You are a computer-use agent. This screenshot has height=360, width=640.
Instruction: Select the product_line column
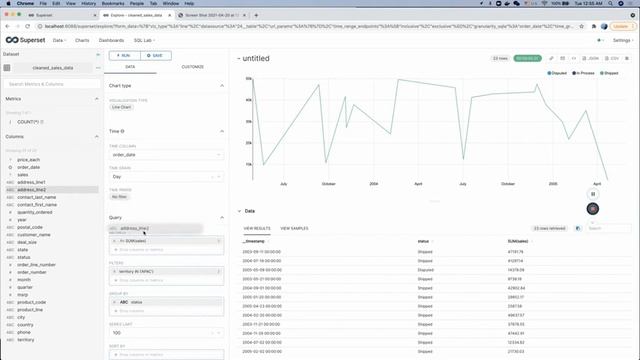(x=30, y=310)
